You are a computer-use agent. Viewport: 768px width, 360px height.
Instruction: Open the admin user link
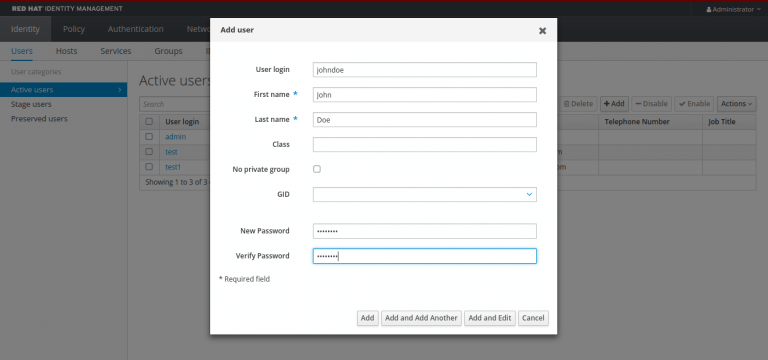click(175, 137)
